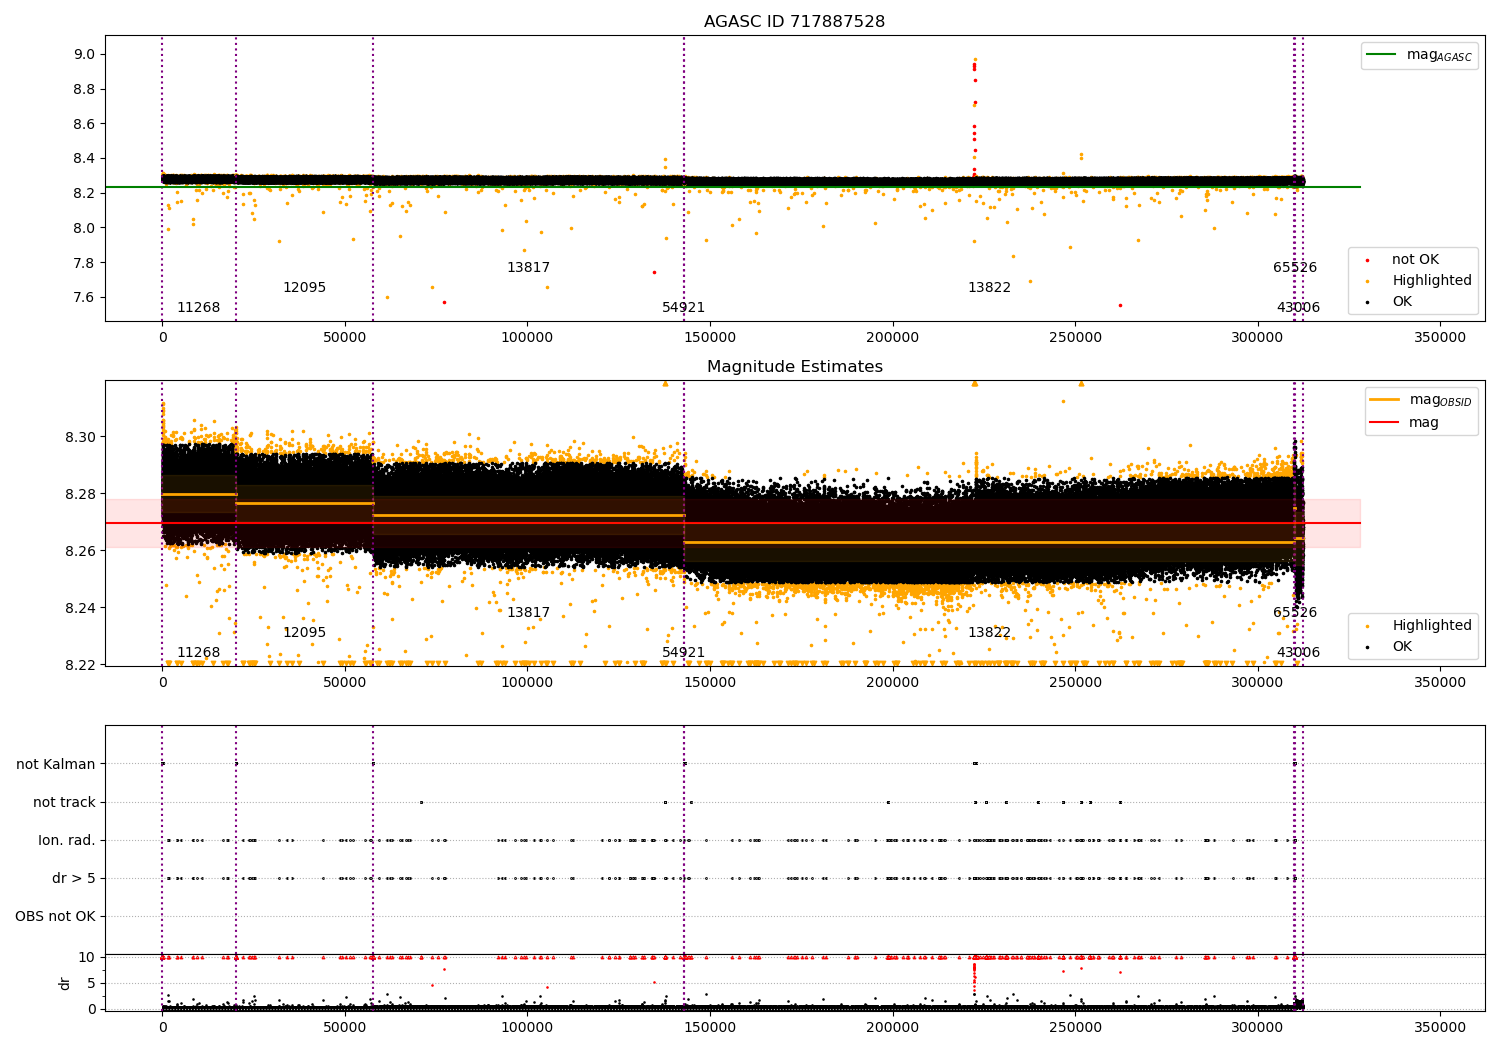Click the 5 tick on the dr axis
The height and width of the screenshot is (1050, 1500).
pyautogui.click(x=91, y=983)
